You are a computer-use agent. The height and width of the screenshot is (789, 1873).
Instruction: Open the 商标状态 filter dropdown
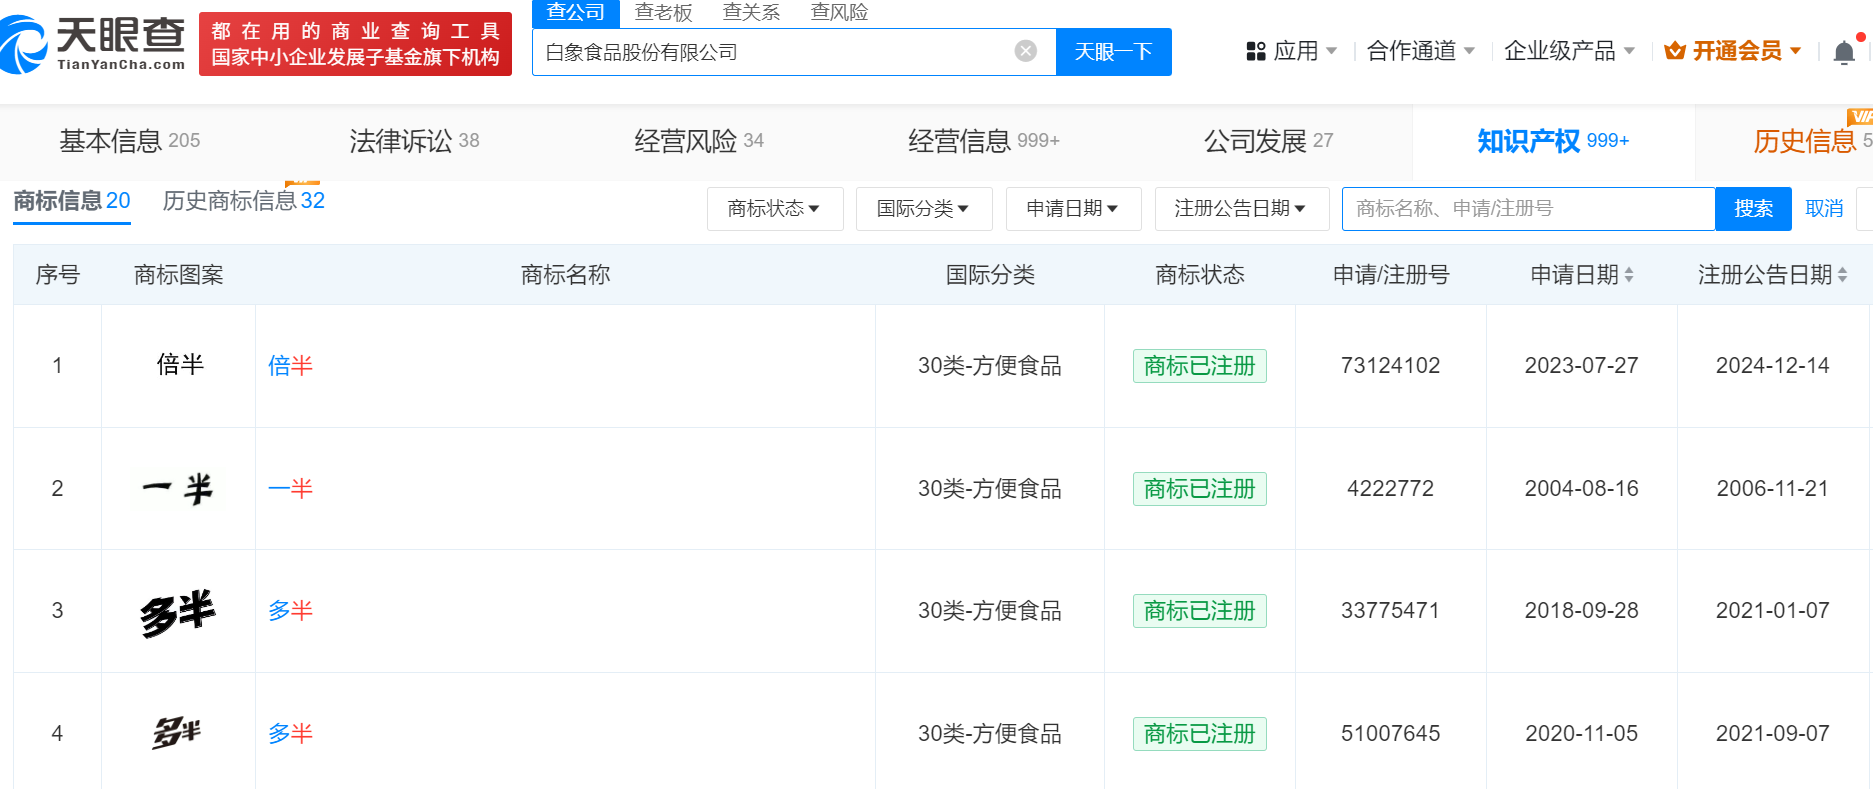tap(775, 209)
